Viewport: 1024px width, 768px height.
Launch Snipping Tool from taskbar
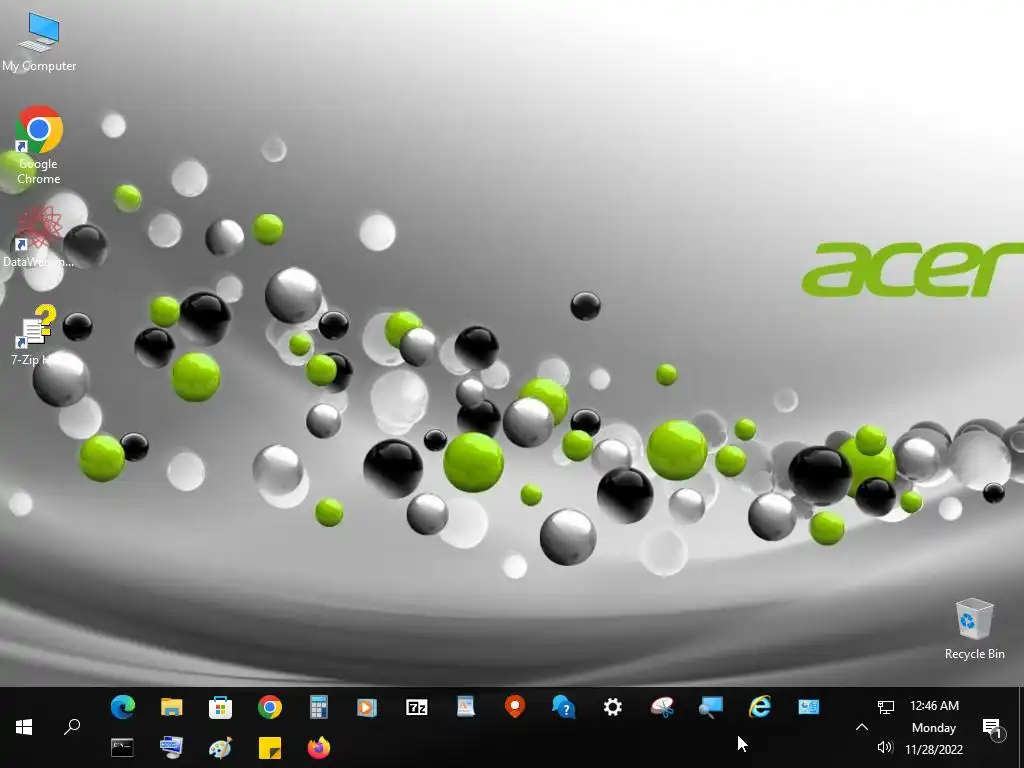pyautogui.click(x=662, y=707)
